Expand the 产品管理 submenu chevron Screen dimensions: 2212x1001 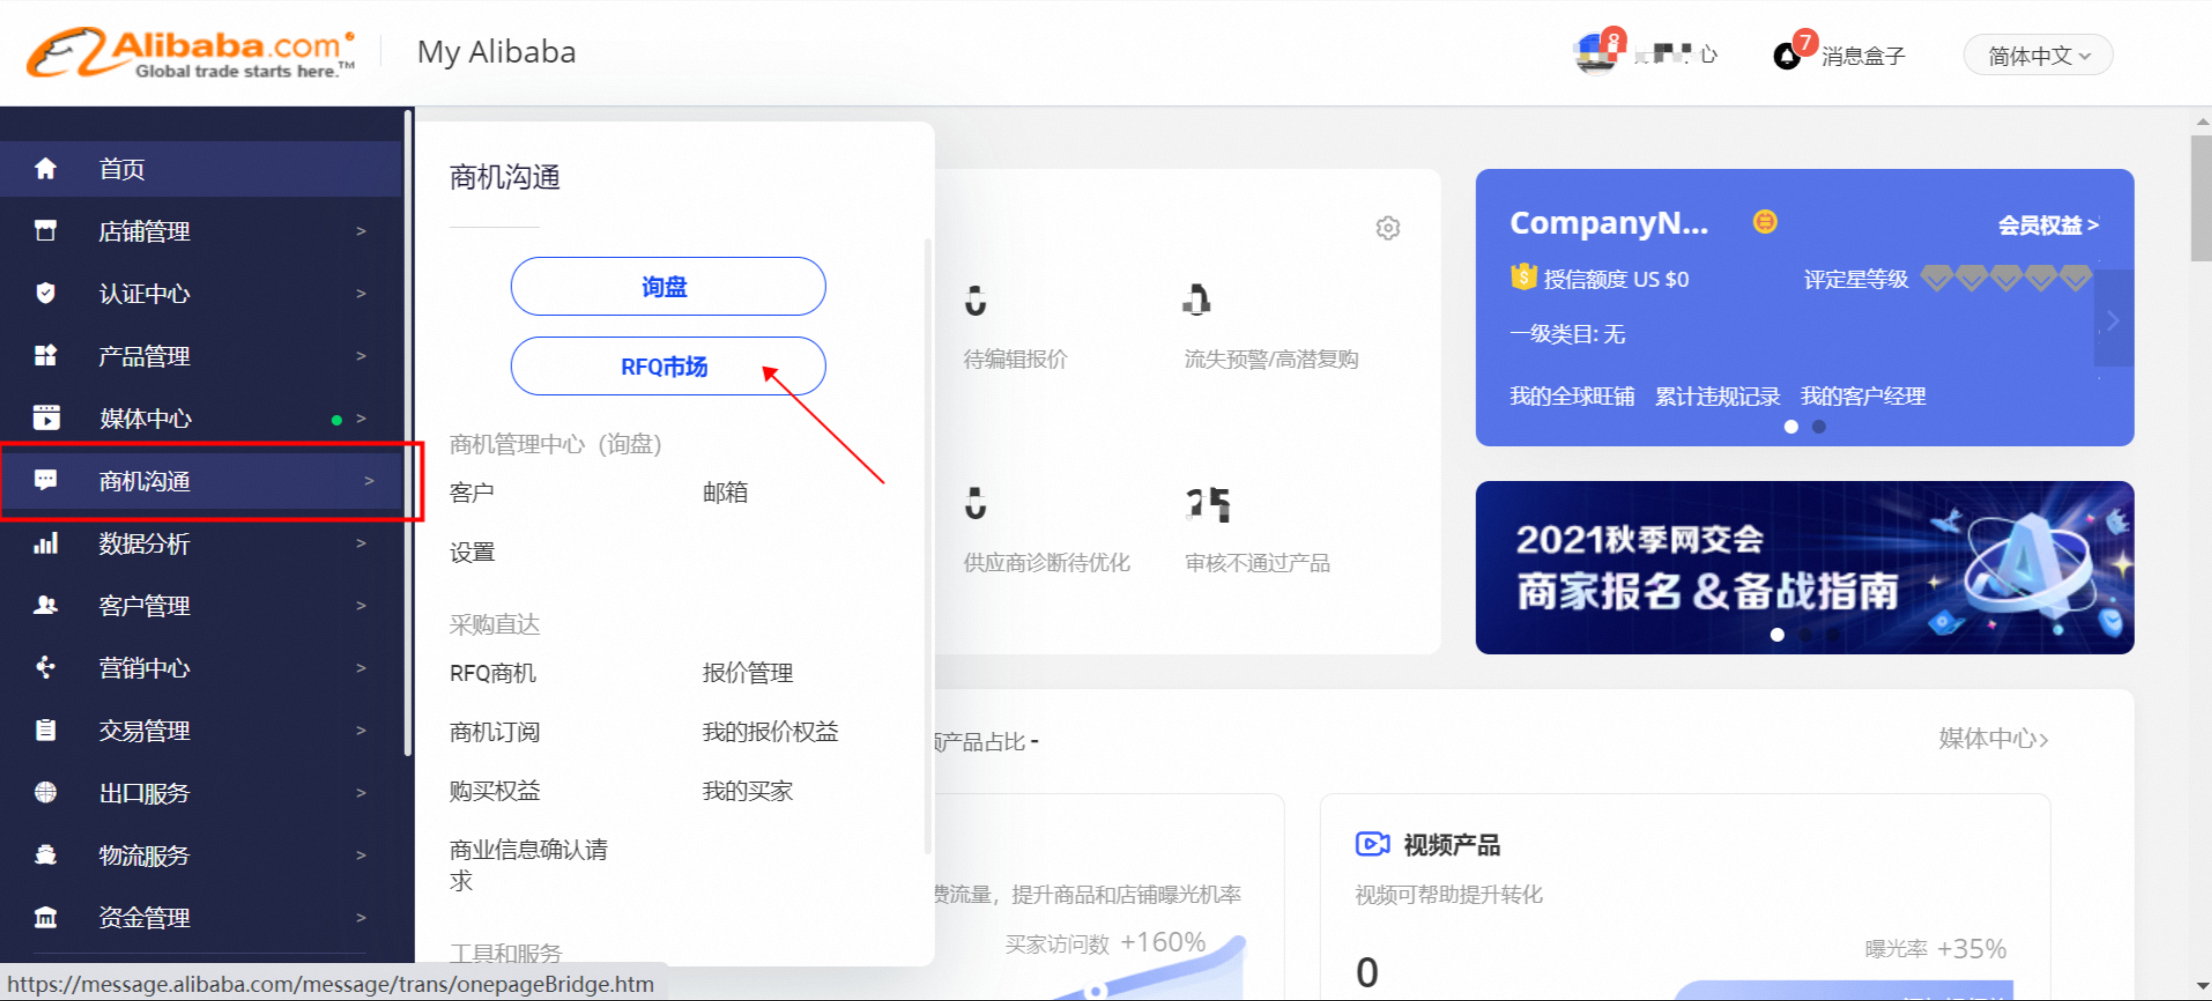click(361, 355)
